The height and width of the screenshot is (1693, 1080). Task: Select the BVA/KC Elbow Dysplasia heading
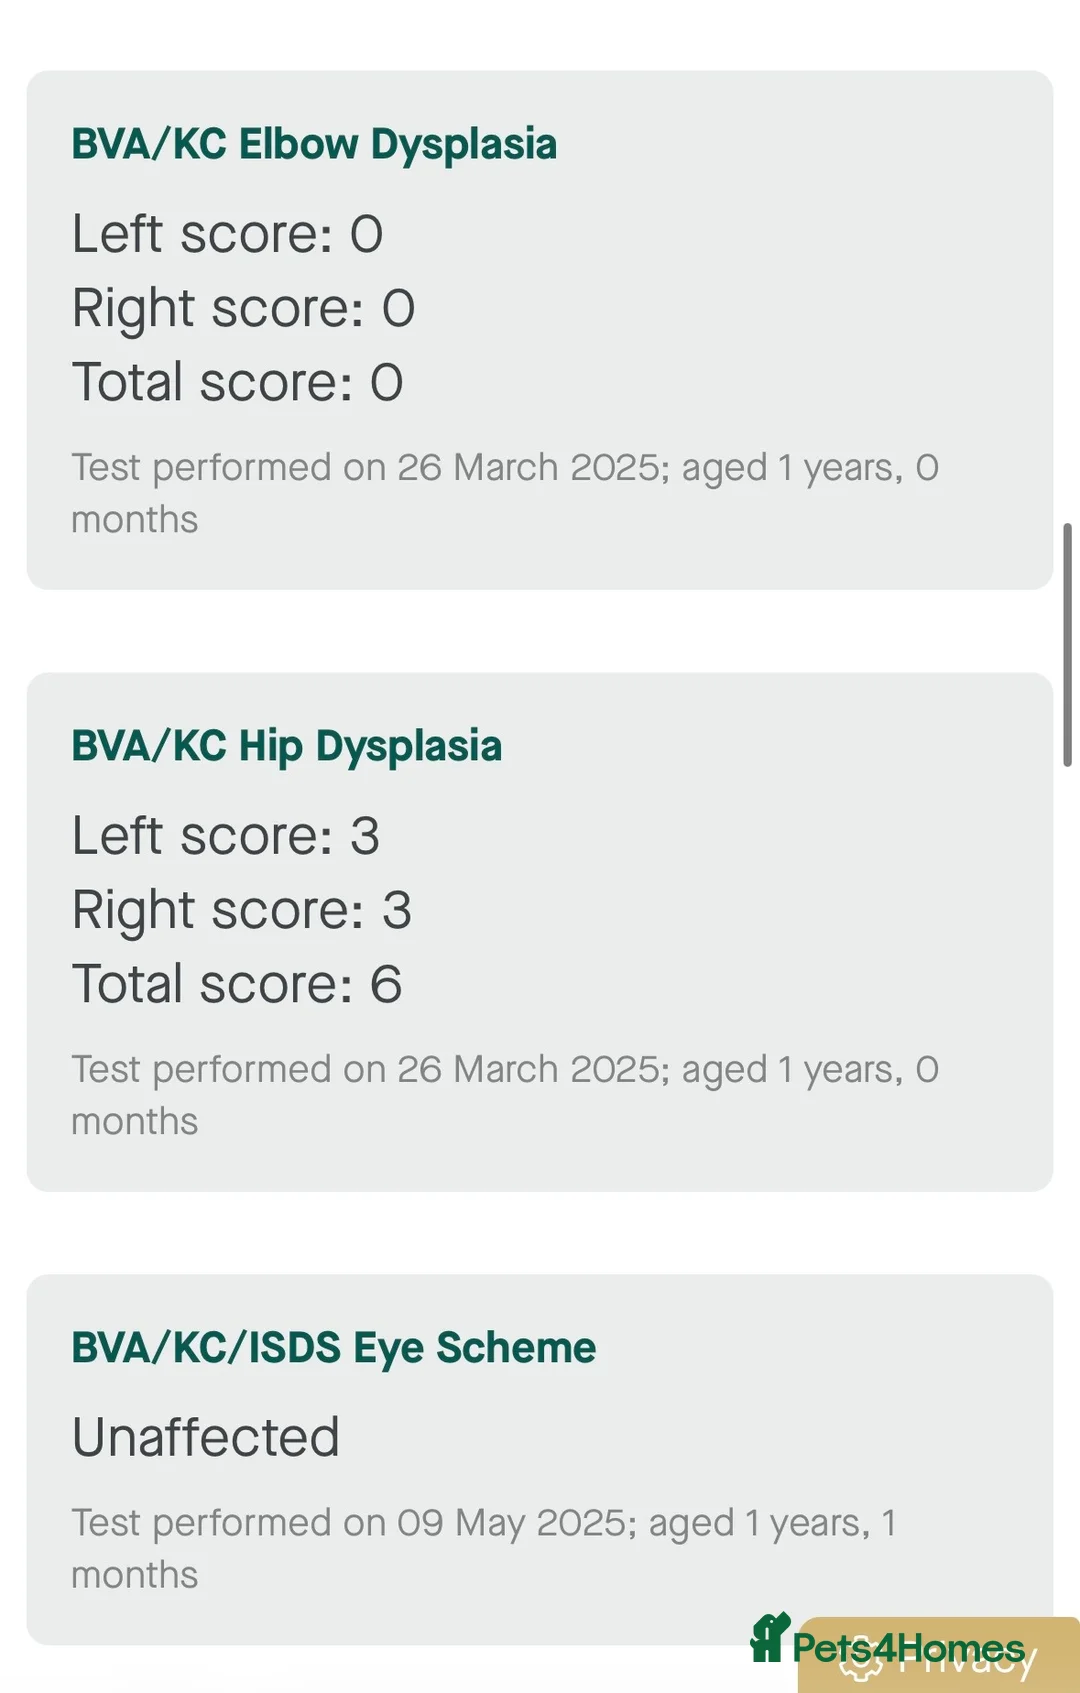(x=314, y=144)
